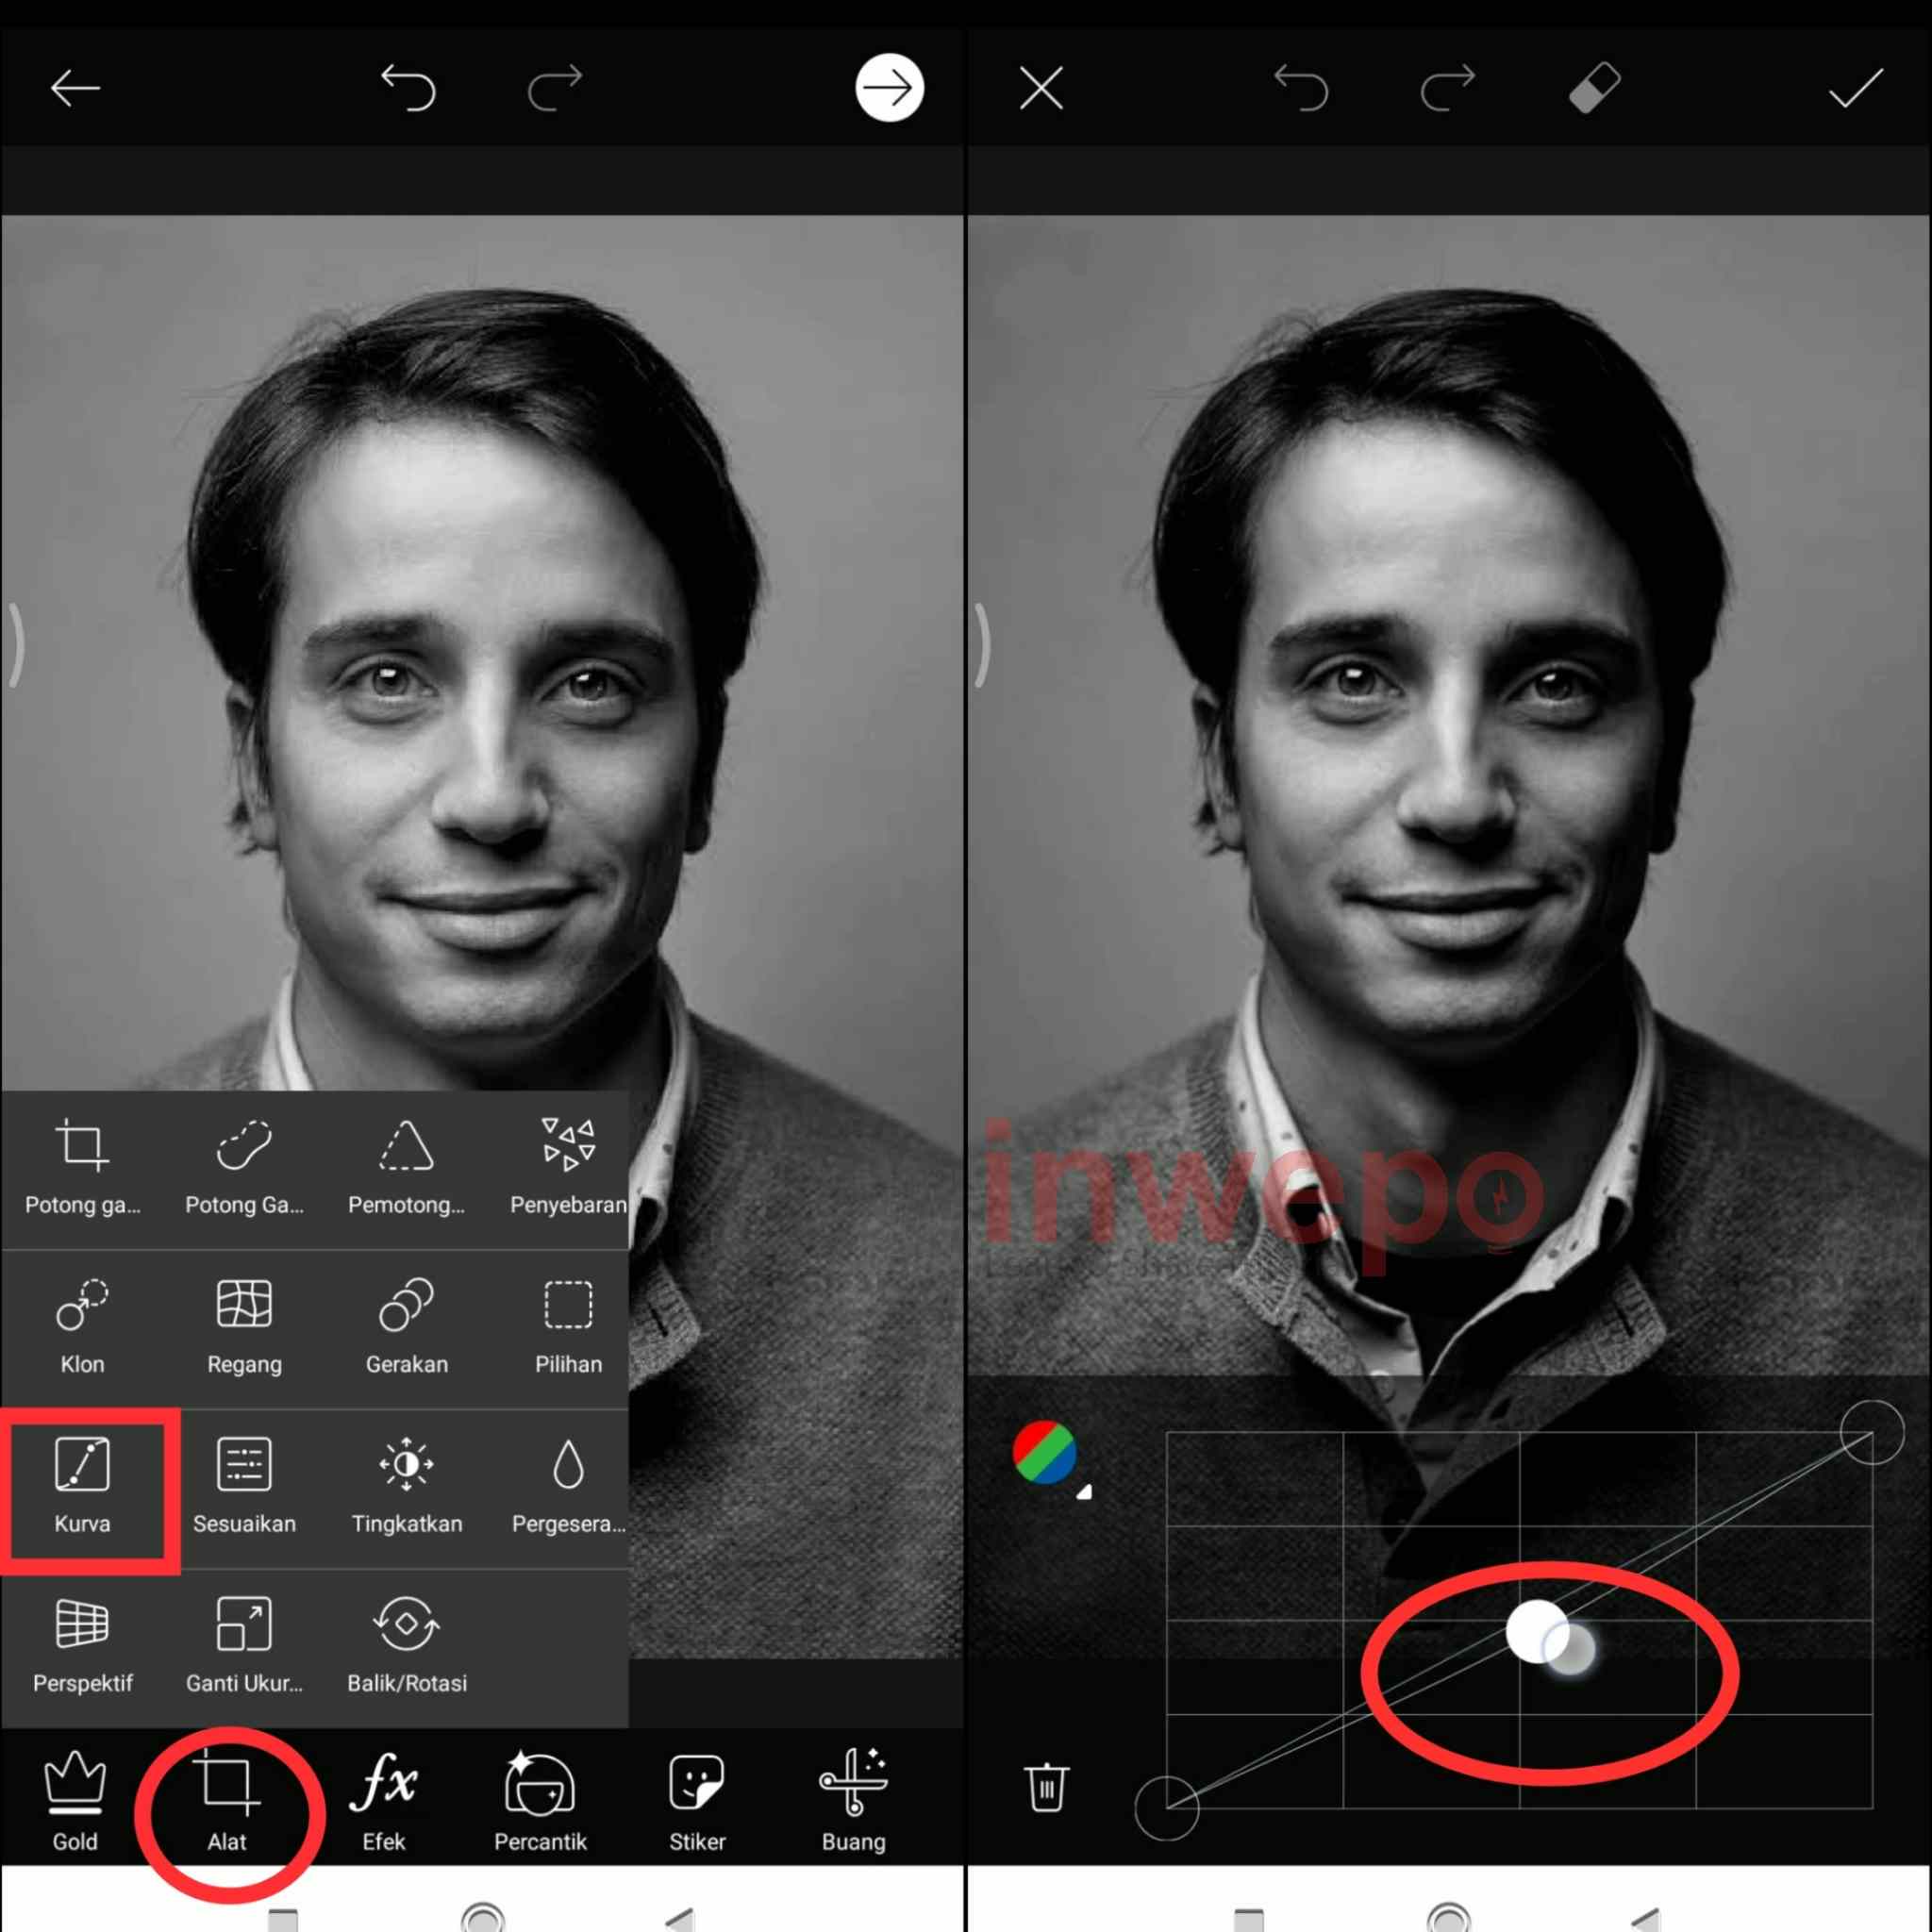Choose the Regang stretch tool

244,1324
